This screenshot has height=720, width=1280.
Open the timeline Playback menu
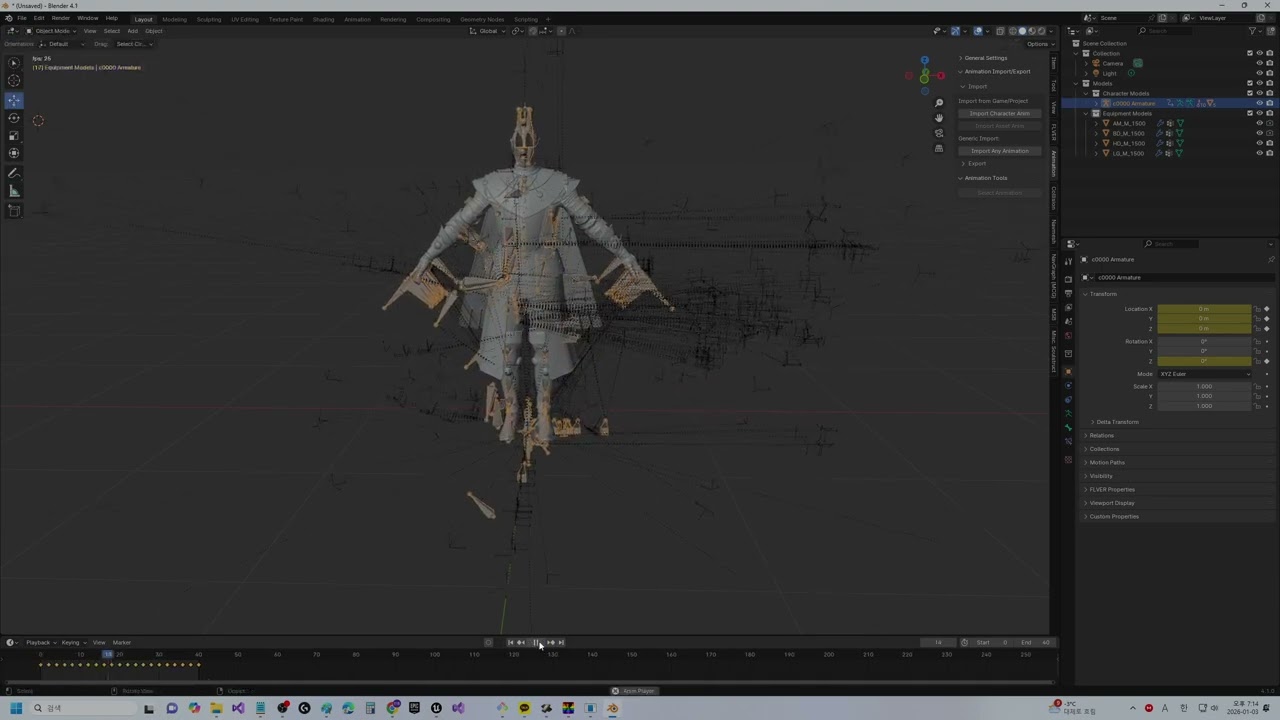tap(40, 642)
